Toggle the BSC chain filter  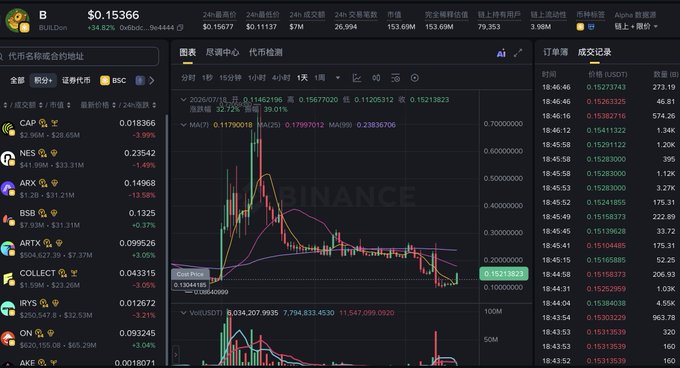(113, 81)
